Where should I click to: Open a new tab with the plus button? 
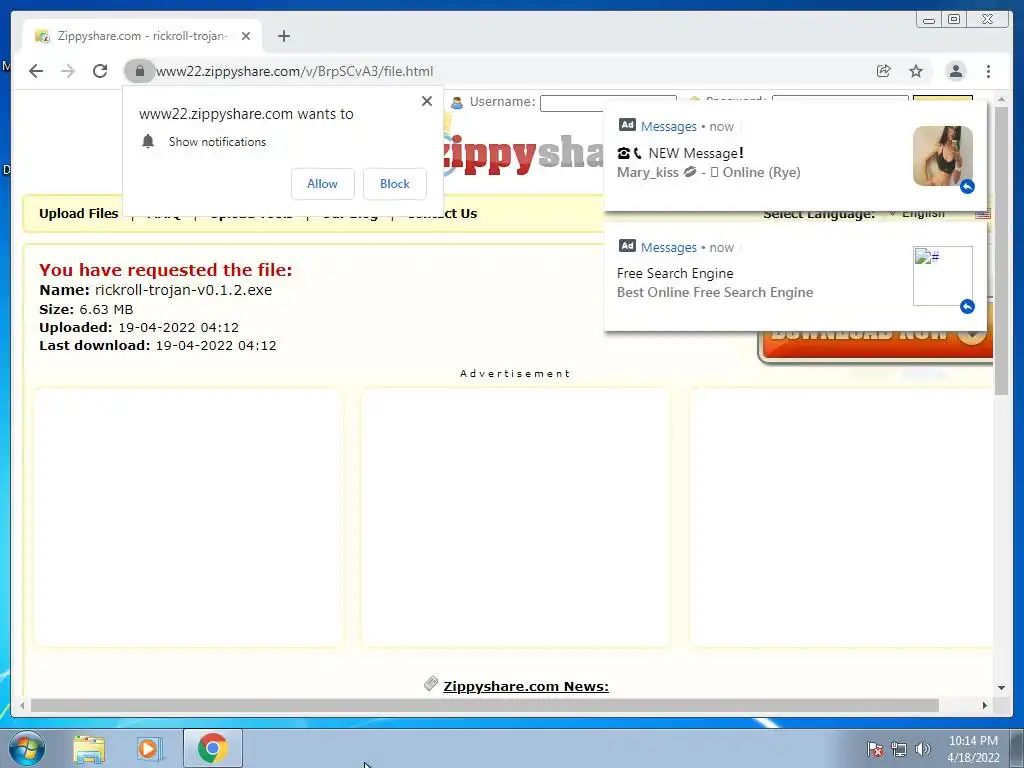pyautogui.click(x=283, y=36)
